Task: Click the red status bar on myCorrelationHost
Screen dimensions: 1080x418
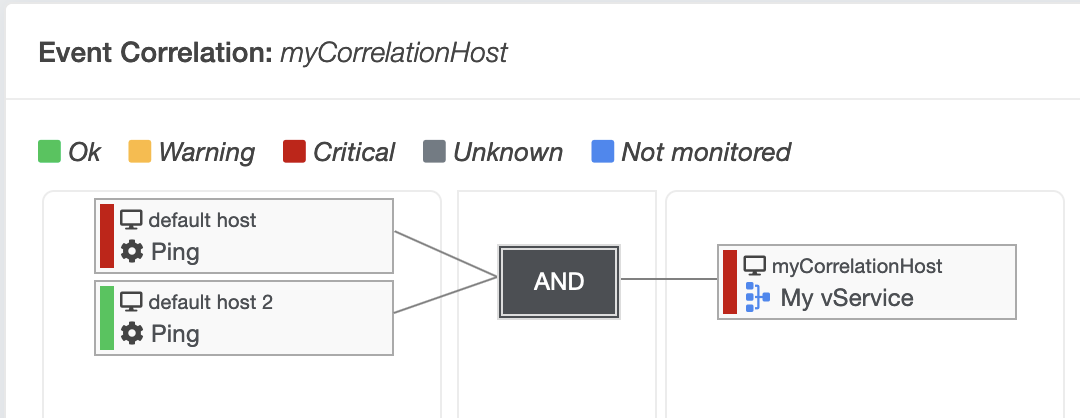Action: pyautogui.click(x=730, y=282)
